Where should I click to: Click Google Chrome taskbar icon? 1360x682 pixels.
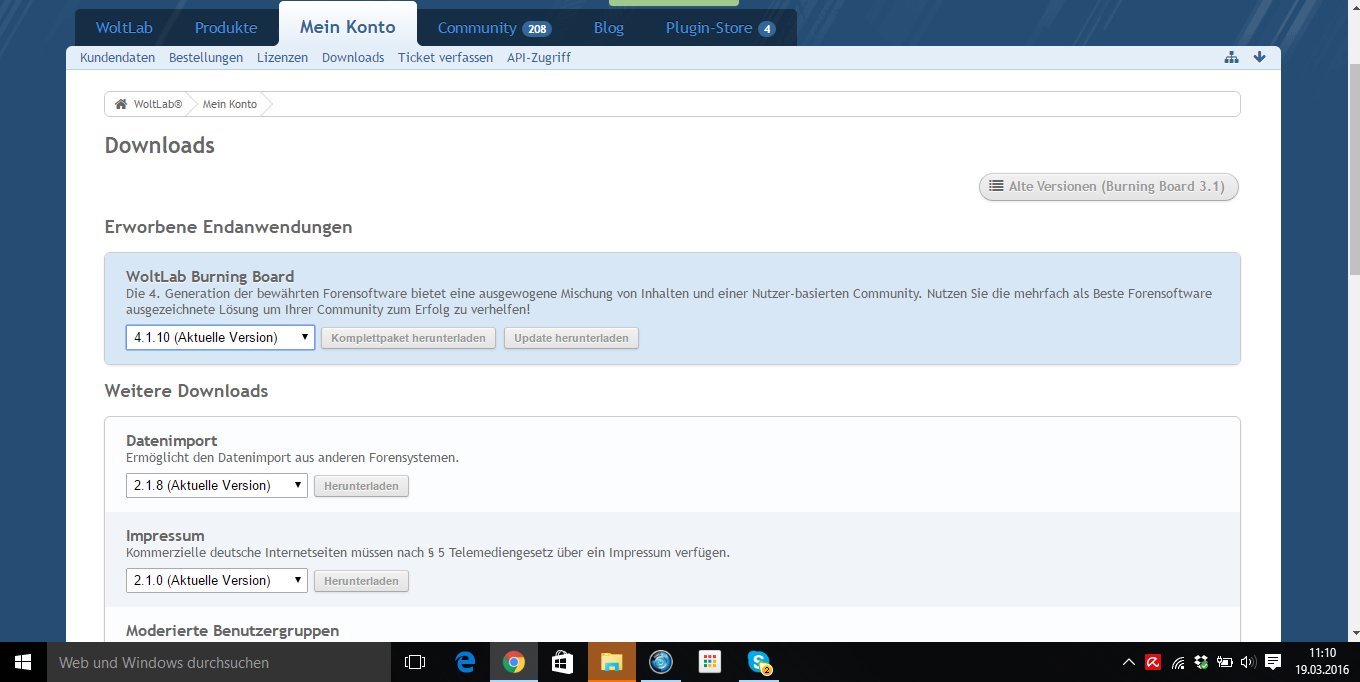pyautogui.click(x=514, y=662)
